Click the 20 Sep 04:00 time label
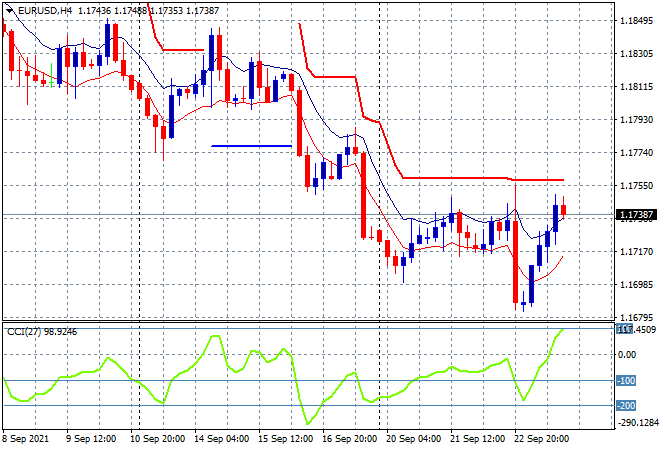The width and height of the screenshot is (660, 450). (x=413, y=439)
